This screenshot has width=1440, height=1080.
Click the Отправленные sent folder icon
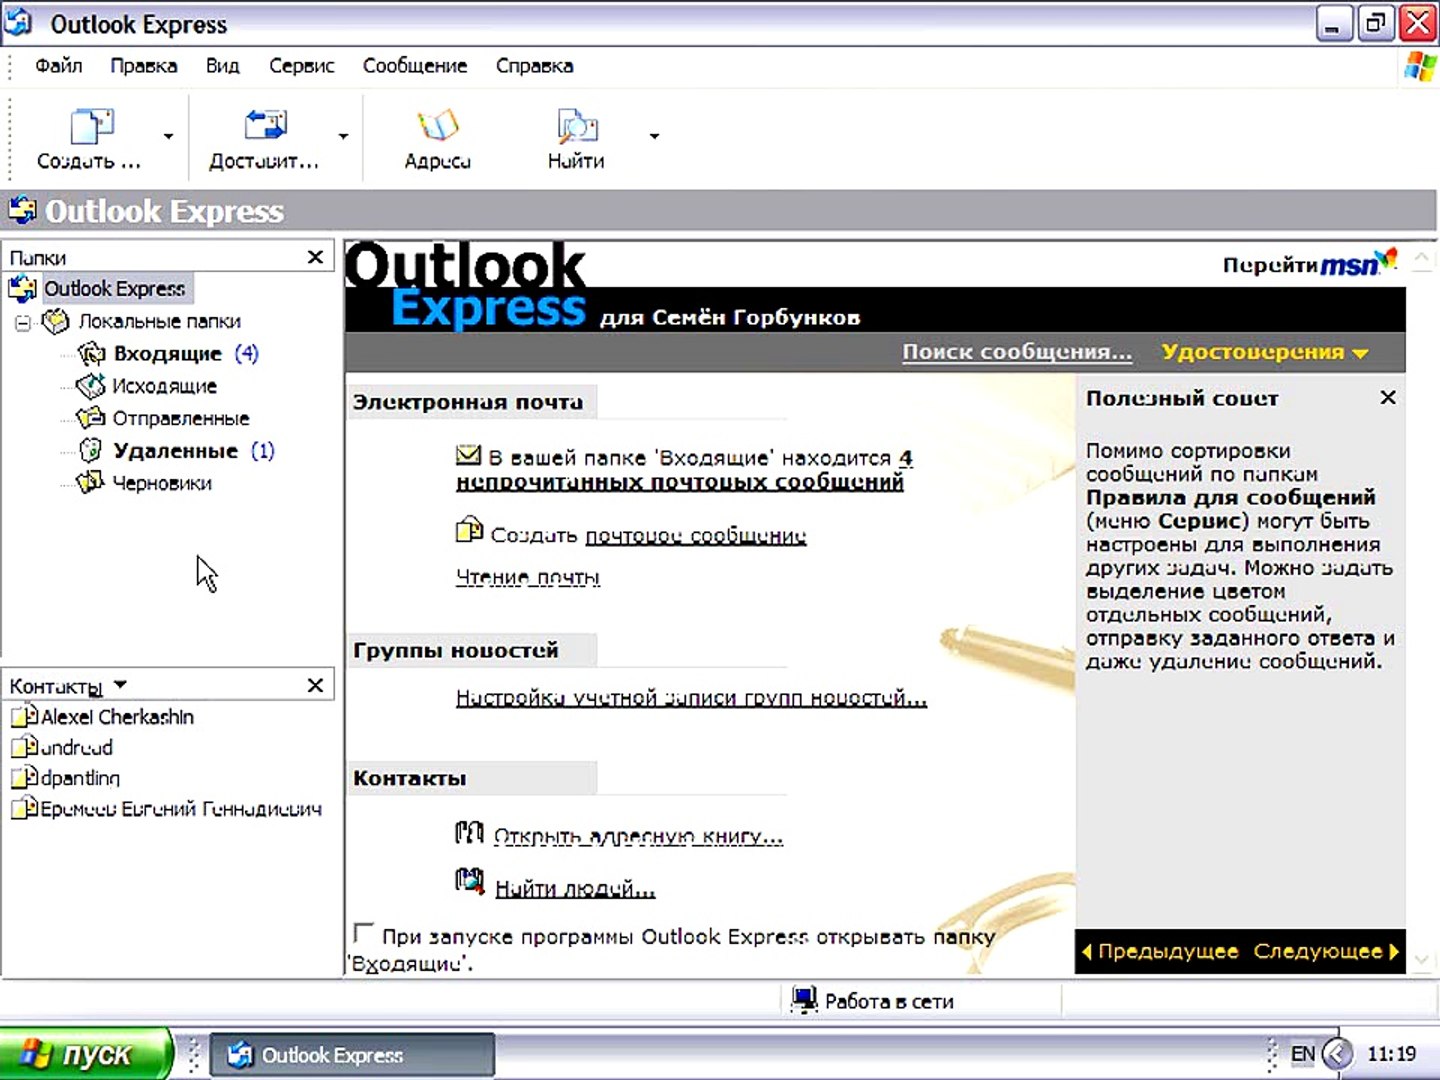tap(91, 418)
